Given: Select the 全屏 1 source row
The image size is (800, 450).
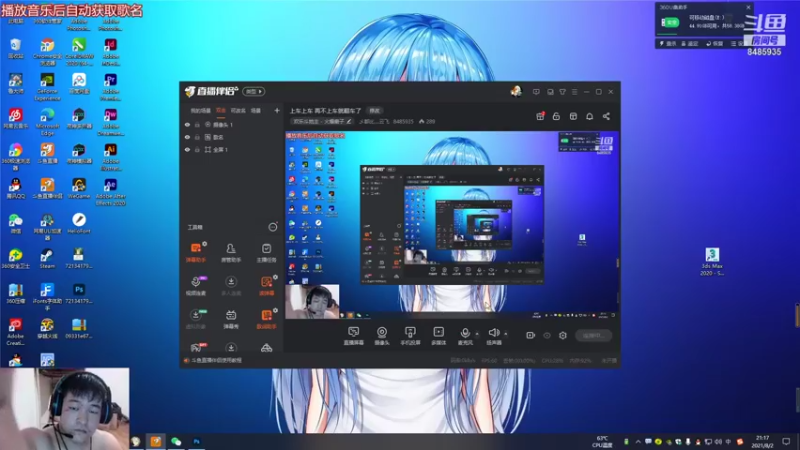Looking at the screenshot, I should pos(232,150).
